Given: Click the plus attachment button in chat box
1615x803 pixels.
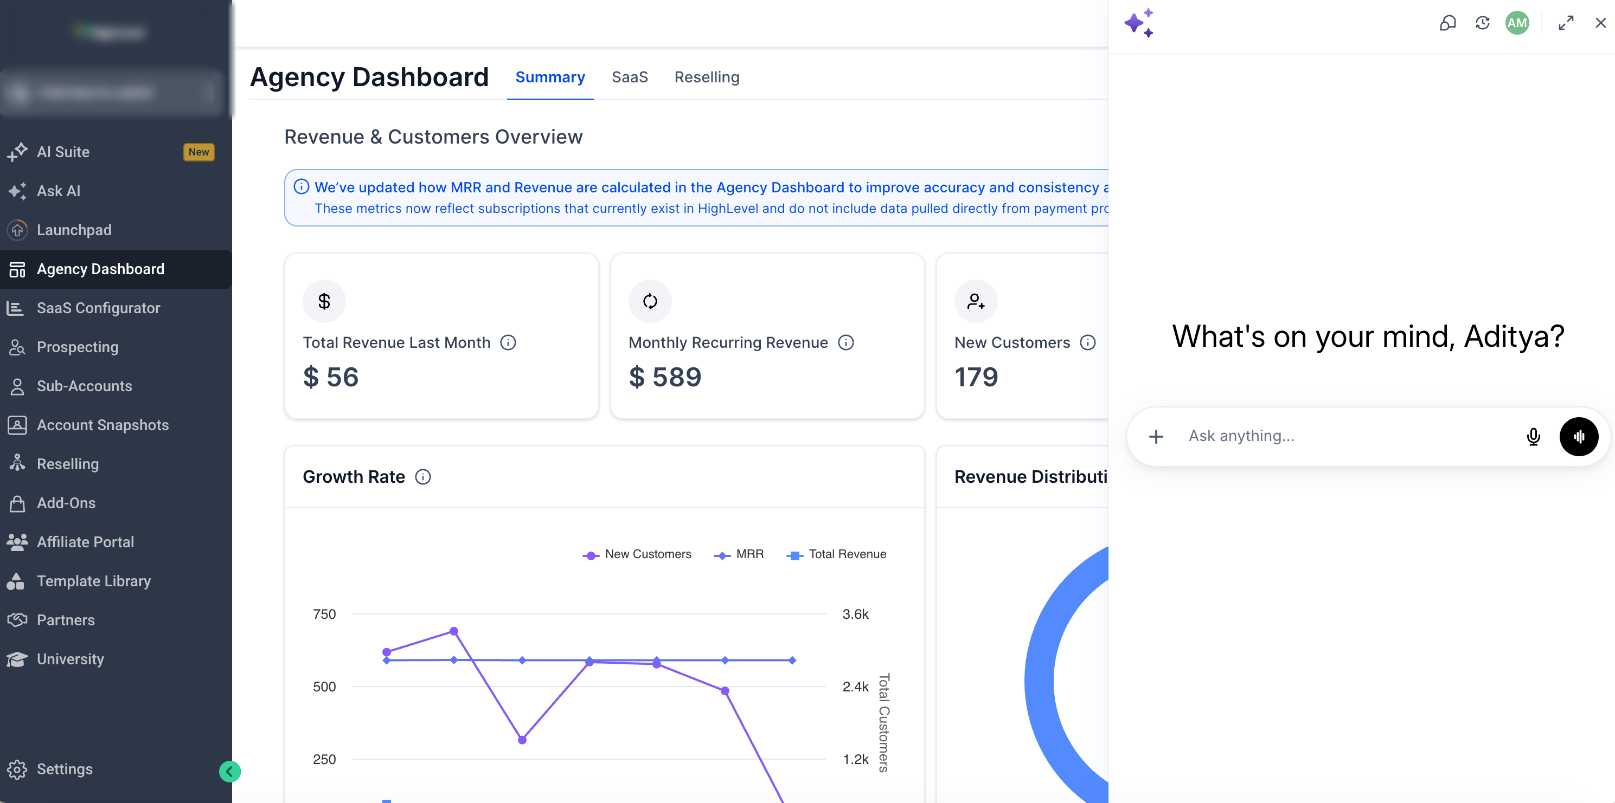Looking at the screenshot, I should (1156, 437).
